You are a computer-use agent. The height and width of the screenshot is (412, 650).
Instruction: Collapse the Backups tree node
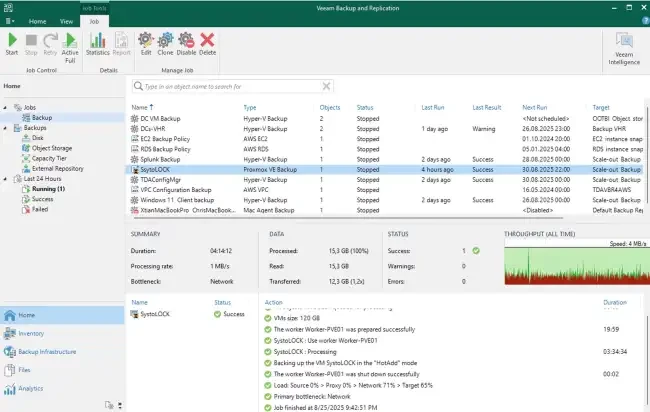click(5, 128)
